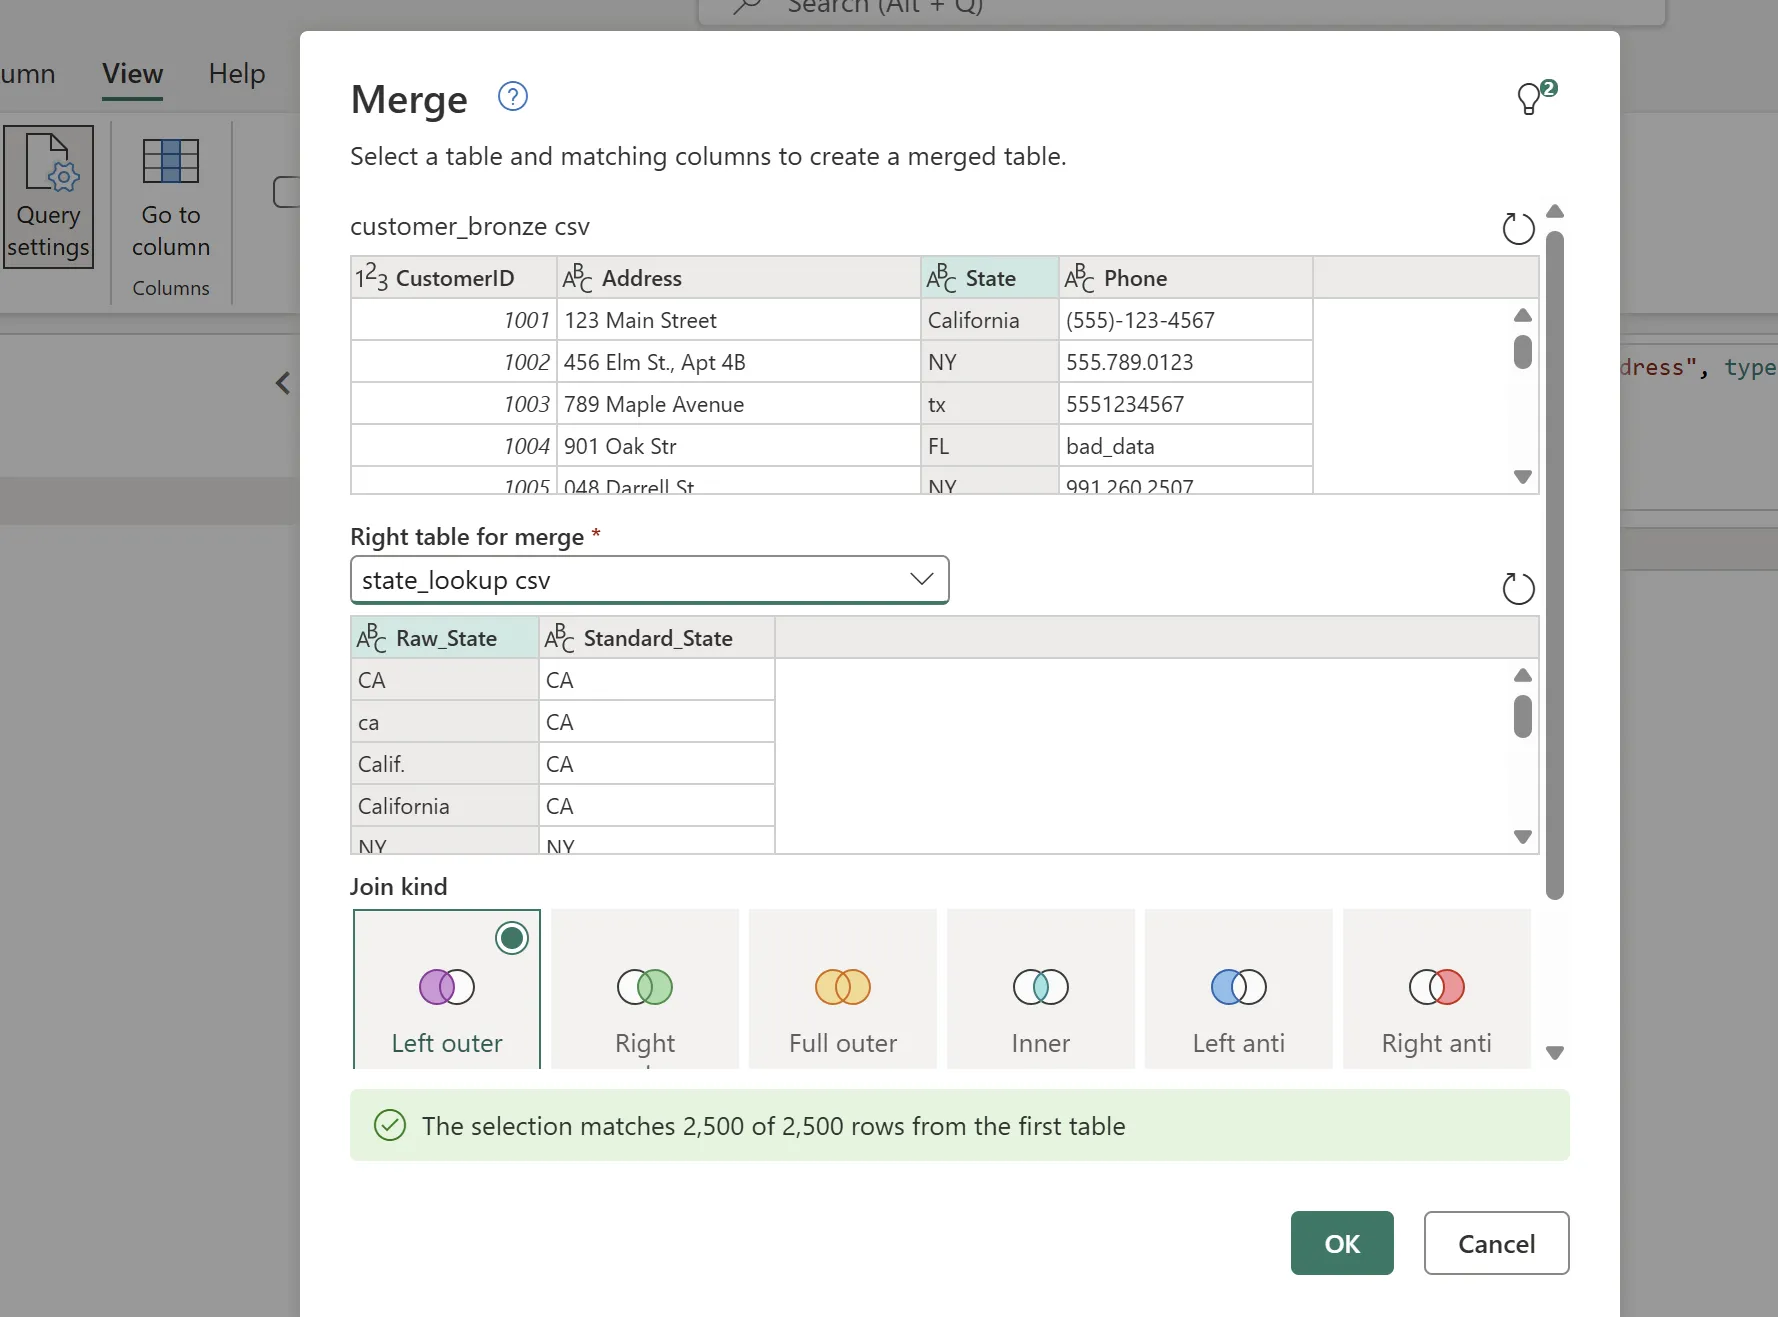Select the Phone column header
The image size is (1778, 1317).
(x=1186, y=277)
